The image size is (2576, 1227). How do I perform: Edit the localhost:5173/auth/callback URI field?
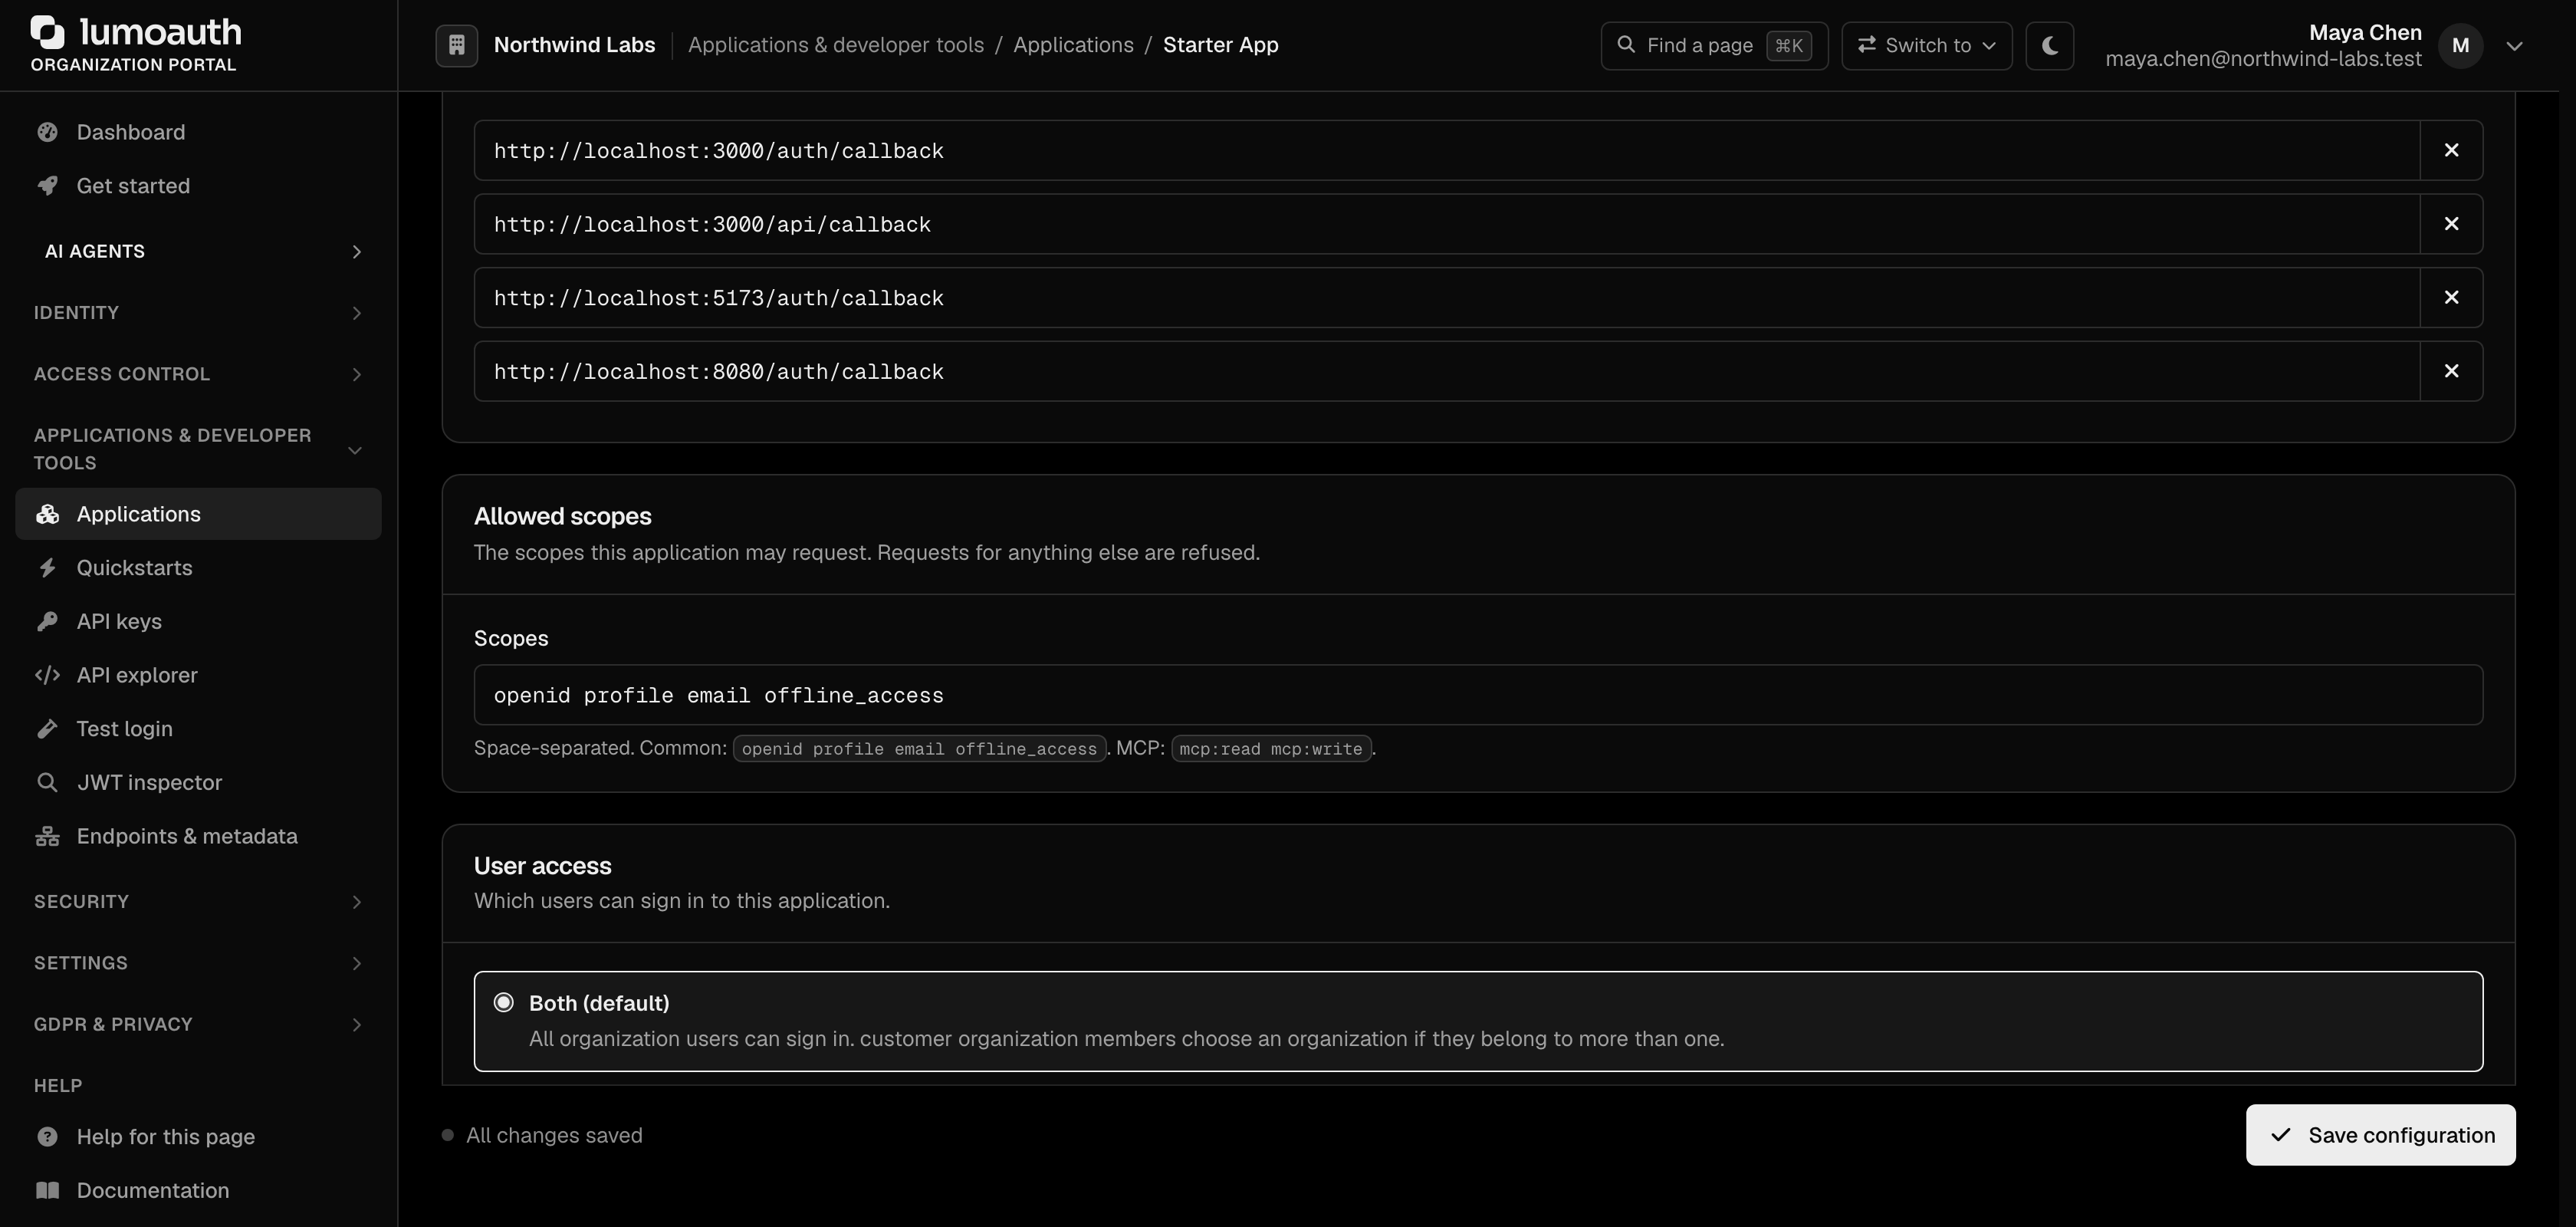(1447, 297)
